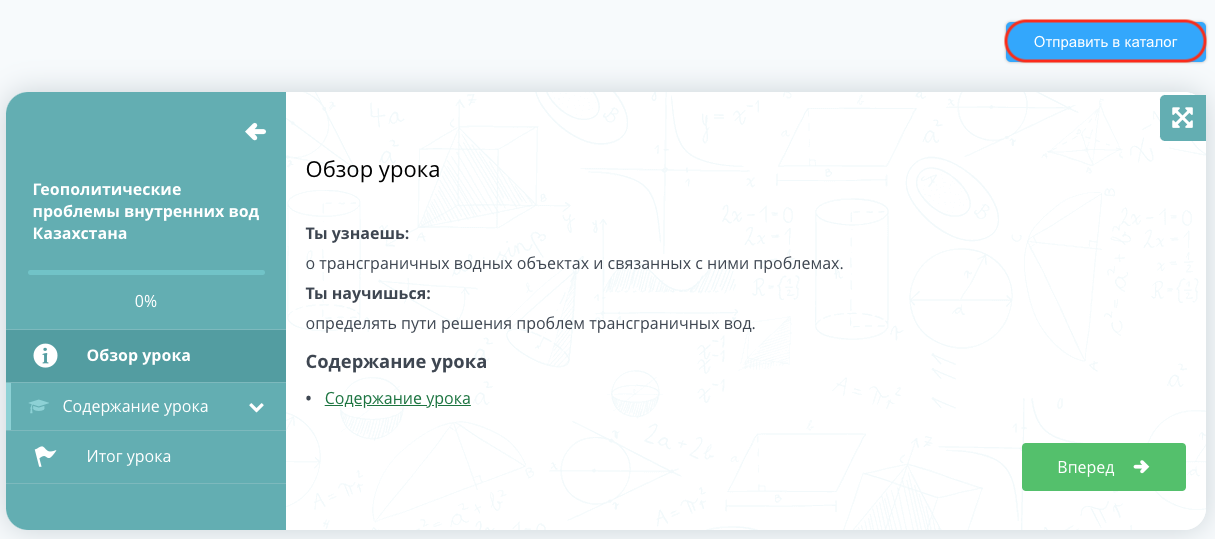
Task: Click the 'Отправить в каталог' button
Action: (1105, 42)
